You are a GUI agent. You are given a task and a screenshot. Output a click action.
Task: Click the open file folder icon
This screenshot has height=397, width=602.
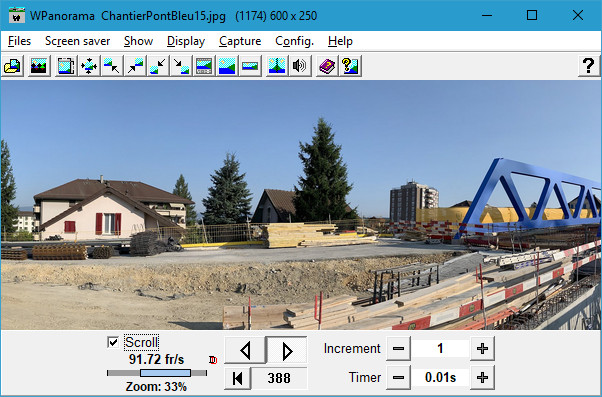[x=12, y=66]
